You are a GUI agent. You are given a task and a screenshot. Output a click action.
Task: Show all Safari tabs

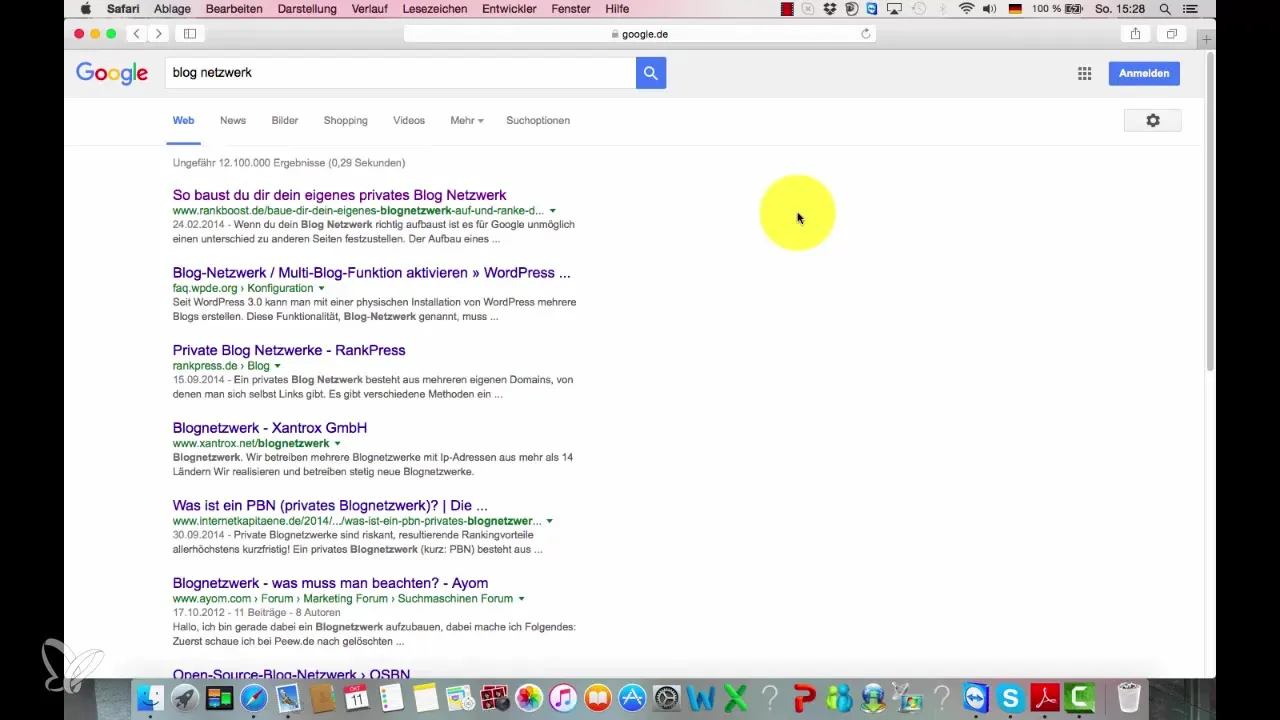pyautogui.click(x=1171, y=34)
